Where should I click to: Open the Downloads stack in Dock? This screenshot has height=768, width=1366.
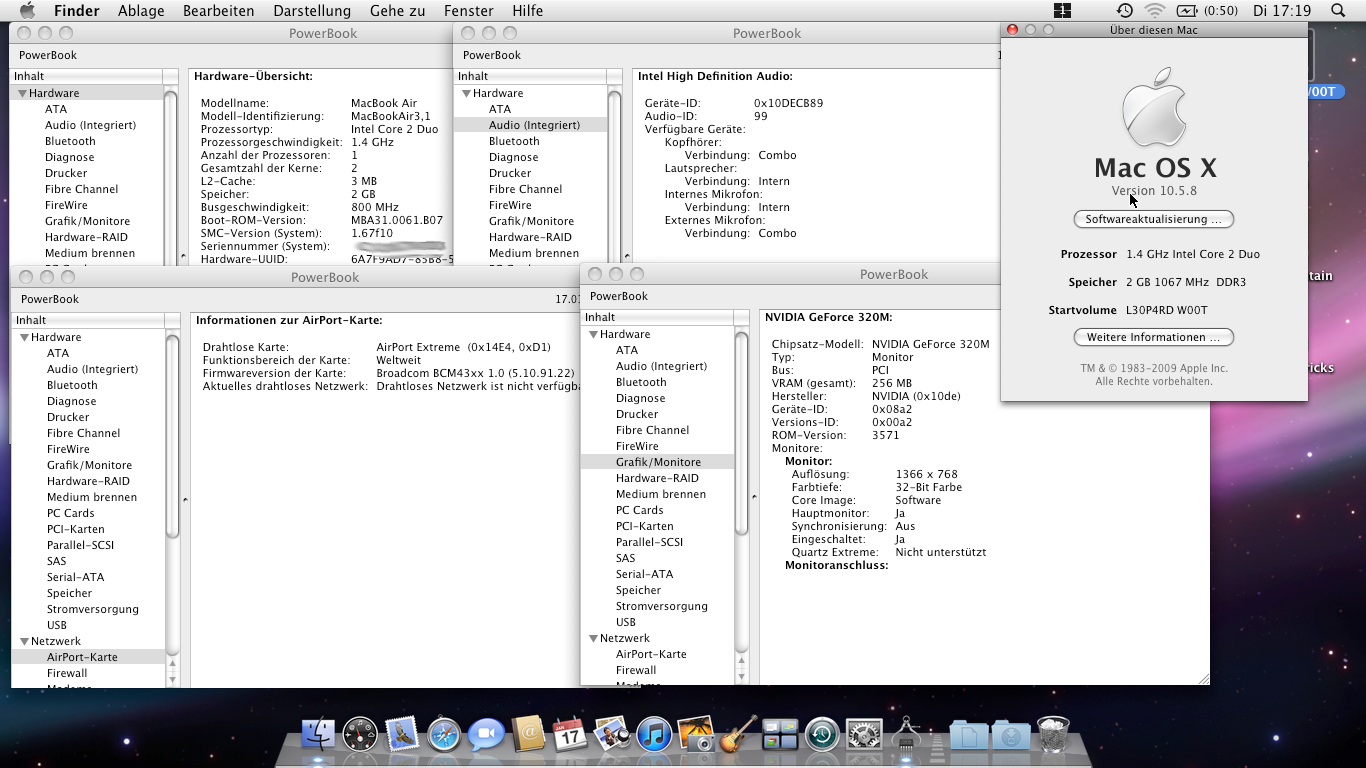(x=1010, y=736)
